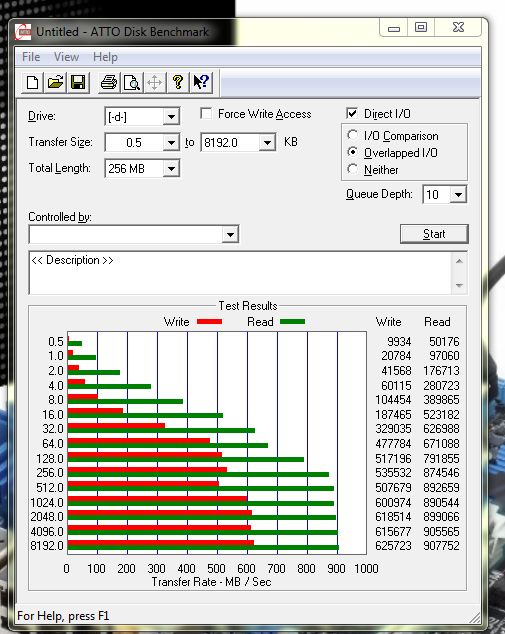The width and height of the screenshot is (505, 634).
Task: Open a saved benchmark file icon
Action: pos(55,82)
